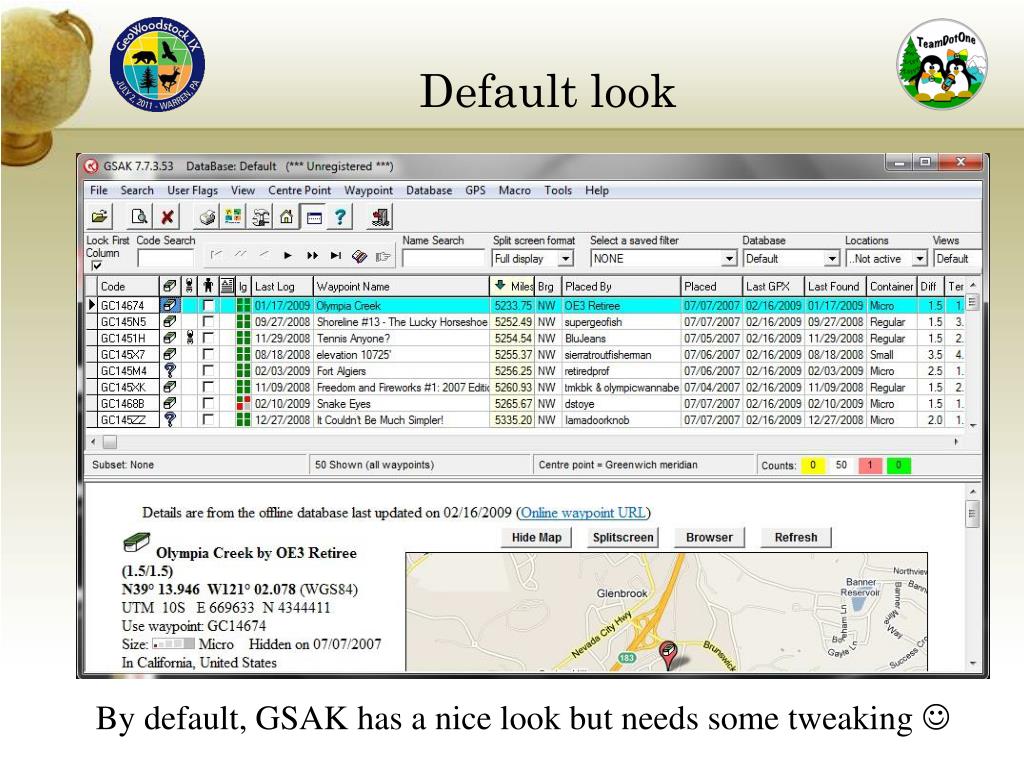Open the Locations dropdown

pos(920,259)
